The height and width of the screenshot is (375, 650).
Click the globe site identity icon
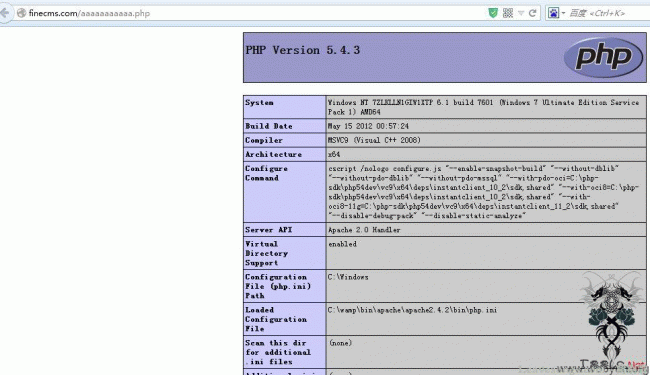(x=22, y=13)
